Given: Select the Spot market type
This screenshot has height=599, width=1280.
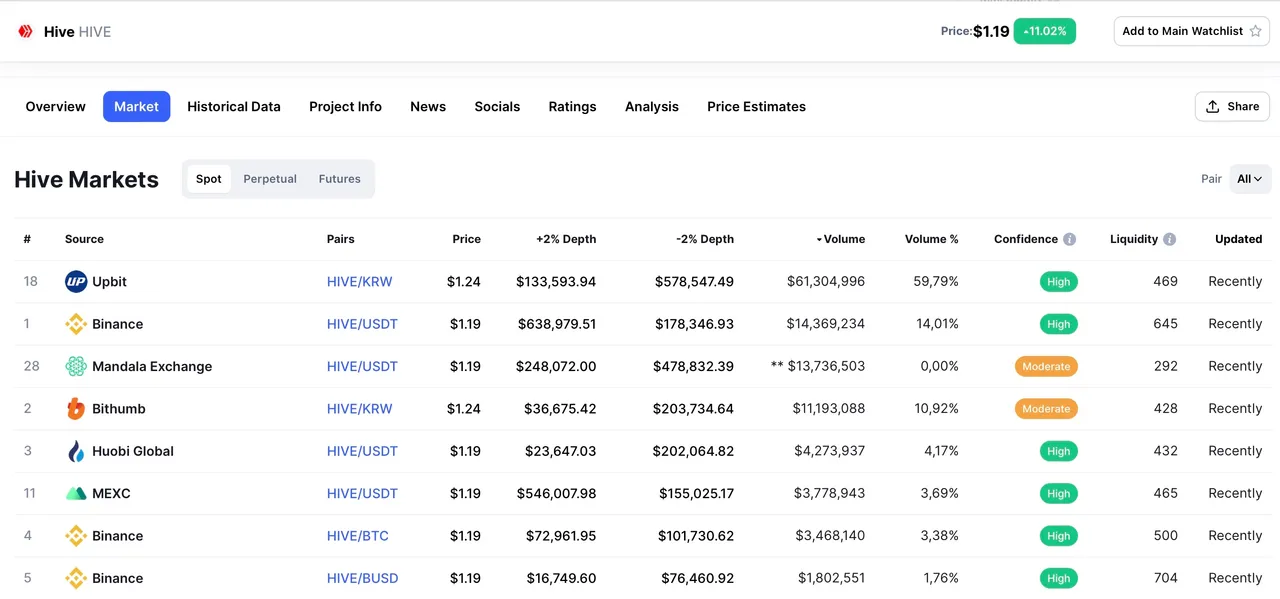Looking at the screenshot, I should [x=209, y=179].
